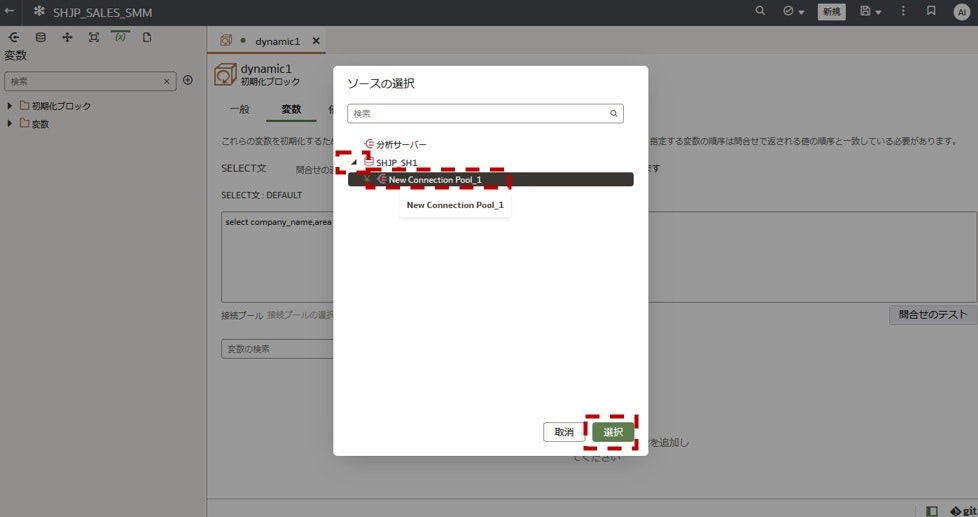Screen dimensions: 978x517
Task: Open the physical layer database icon
Action: coord(41,37)
